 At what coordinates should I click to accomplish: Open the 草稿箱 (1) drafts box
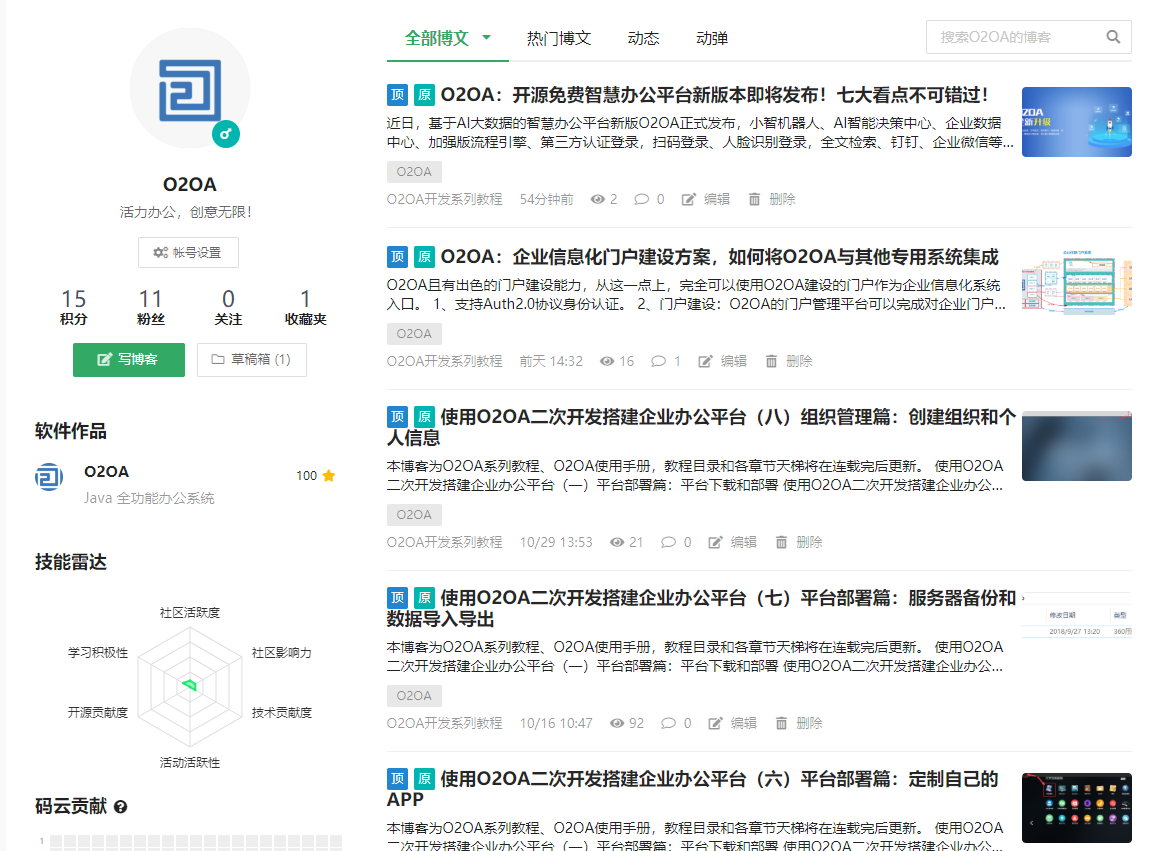tap(251, 360)
